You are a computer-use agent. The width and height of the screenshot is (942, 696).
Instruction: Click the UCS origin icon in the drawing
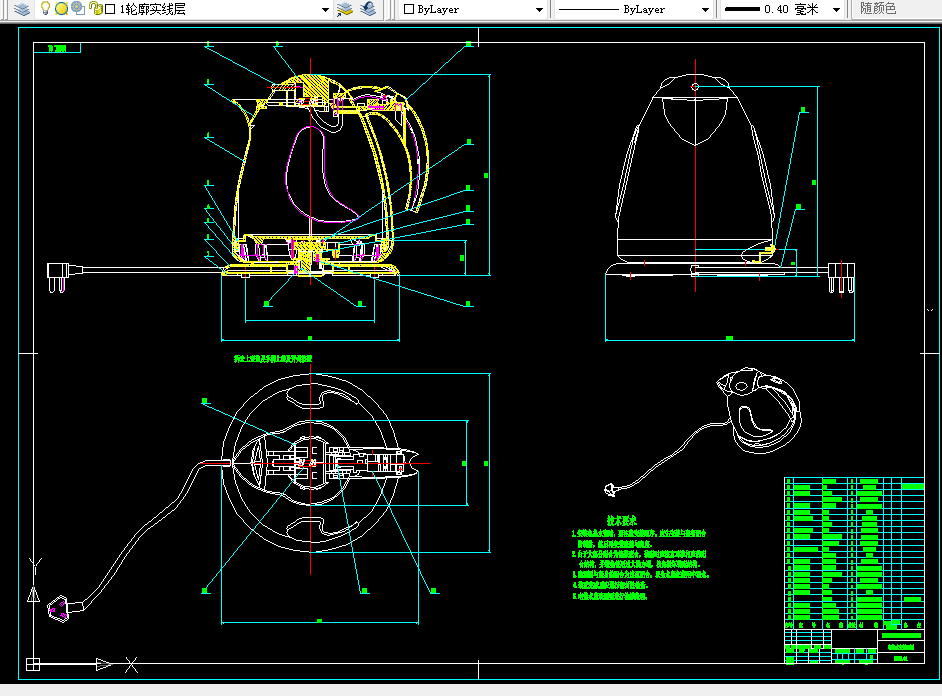point(33,664)
